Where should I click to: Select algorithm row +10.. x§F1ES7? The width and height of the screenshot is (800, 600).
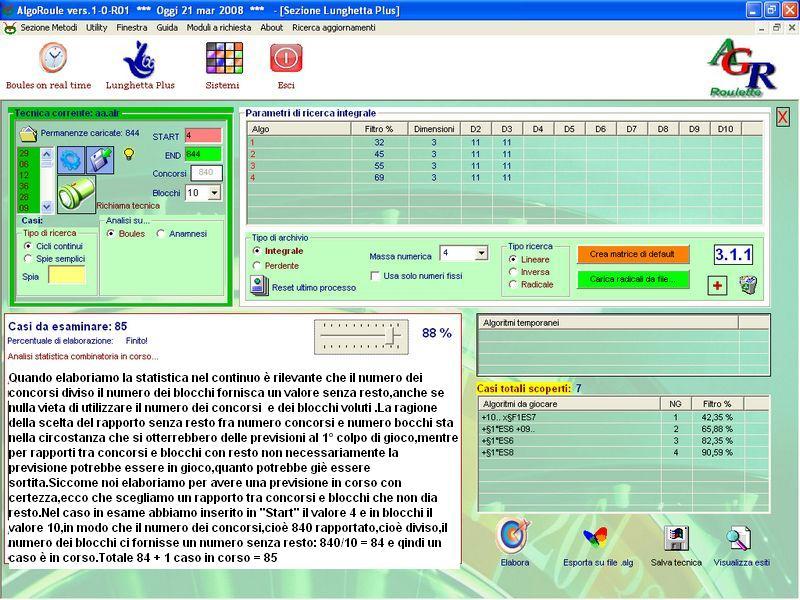[623, 417]
